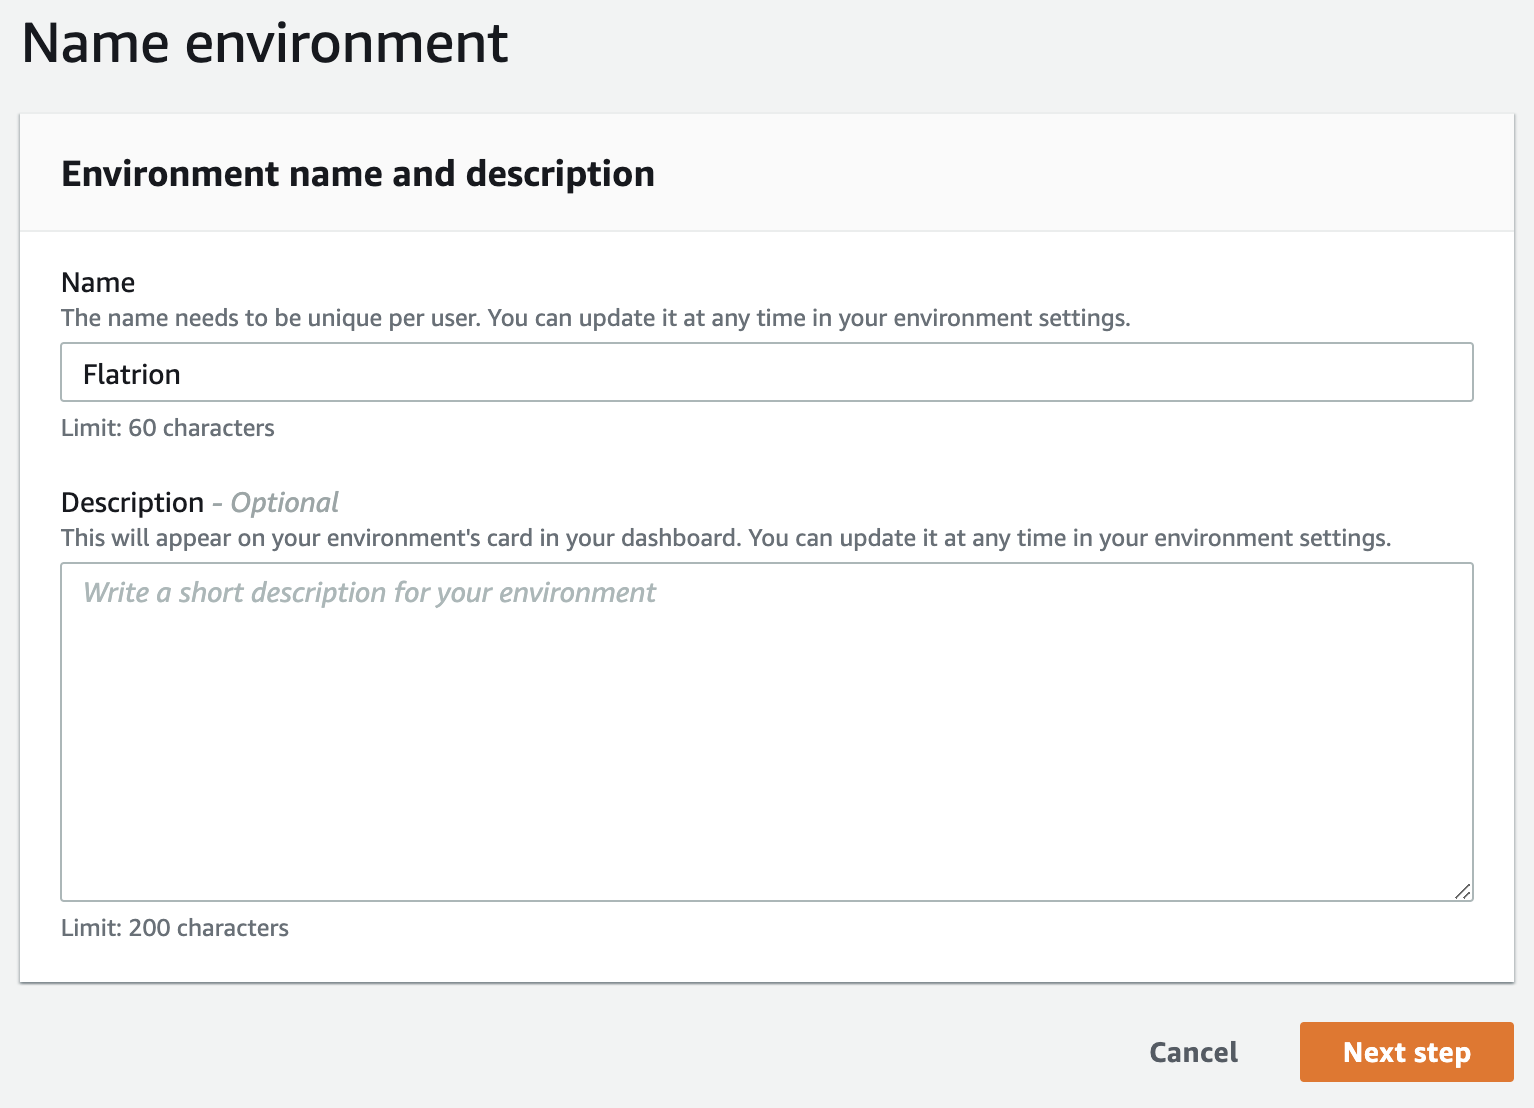Click the placeholder text in the description box
Image resolution: width=1534 pixels, height=1108 pixels.
click(368, 591)
